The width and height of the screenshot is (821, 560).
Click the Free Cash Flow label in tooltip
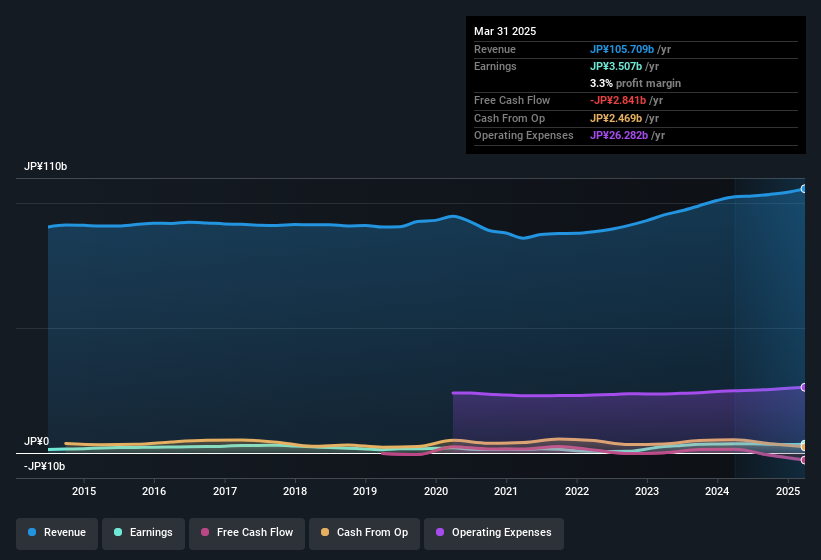pos(512,100)
